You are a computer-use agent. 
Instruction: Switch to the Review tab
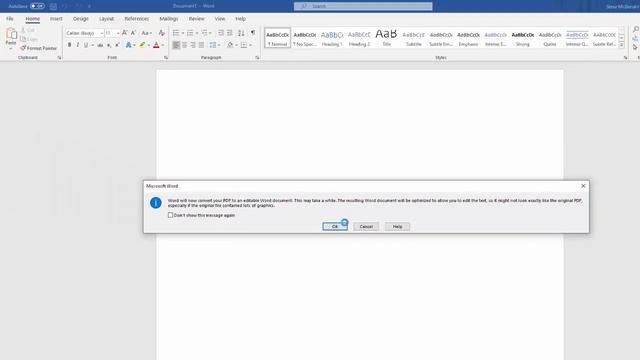(x=196, y=19)
